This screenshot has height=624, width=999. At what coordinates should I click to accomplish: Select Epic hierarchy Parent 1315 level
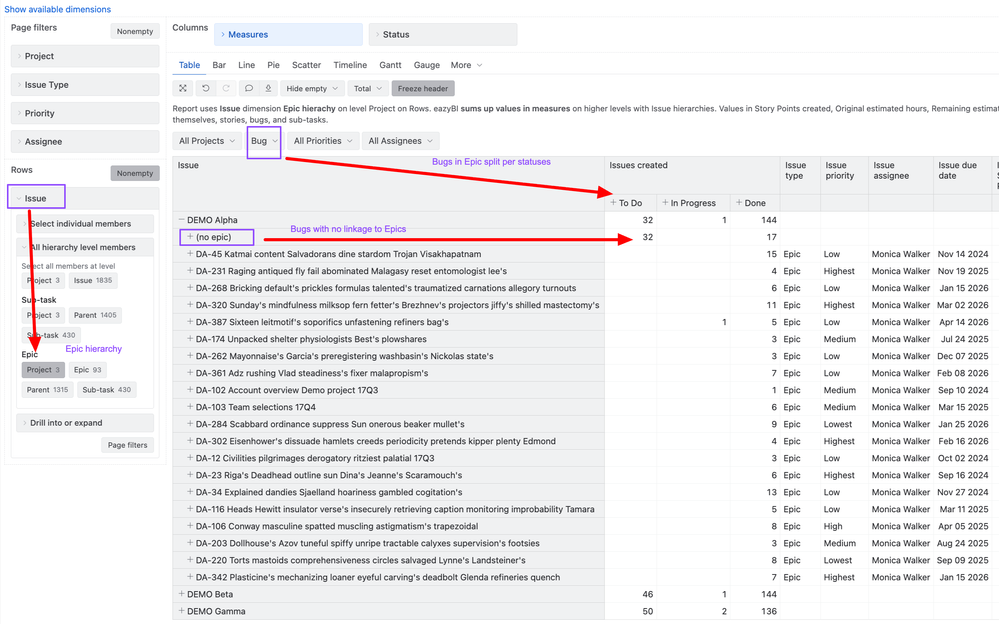pos(47,389)
